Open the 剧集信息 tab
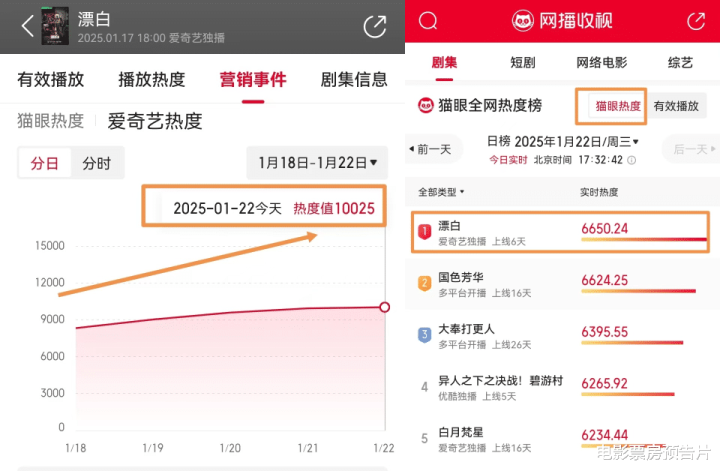Image resolution: width=720 pixels, height=471 pixels. tap(354, 79)
